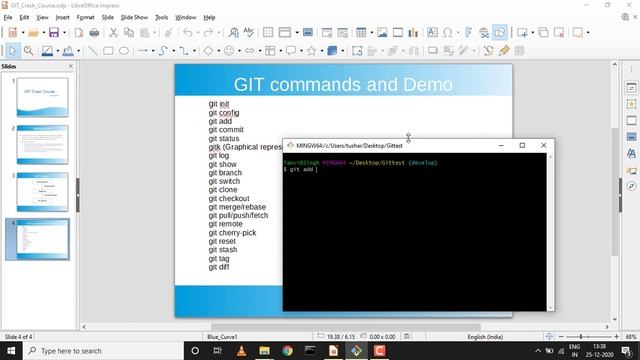
Task: Insert hyperlink icon in toolbar
Action: pos(484,32)
